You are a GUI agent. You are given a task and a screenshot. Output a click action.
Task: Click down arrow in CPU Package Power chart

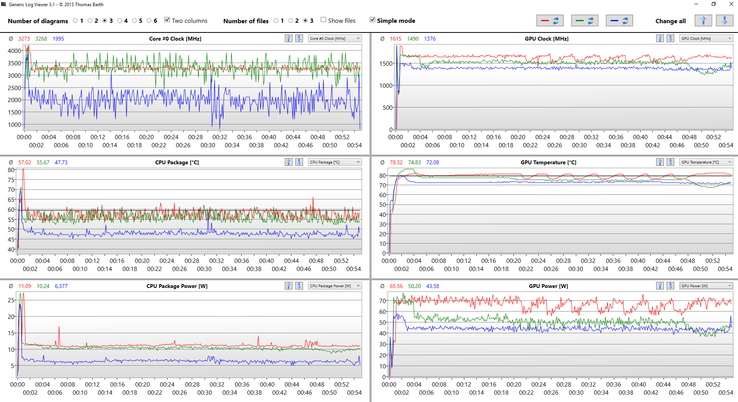[x=299, y=286]
